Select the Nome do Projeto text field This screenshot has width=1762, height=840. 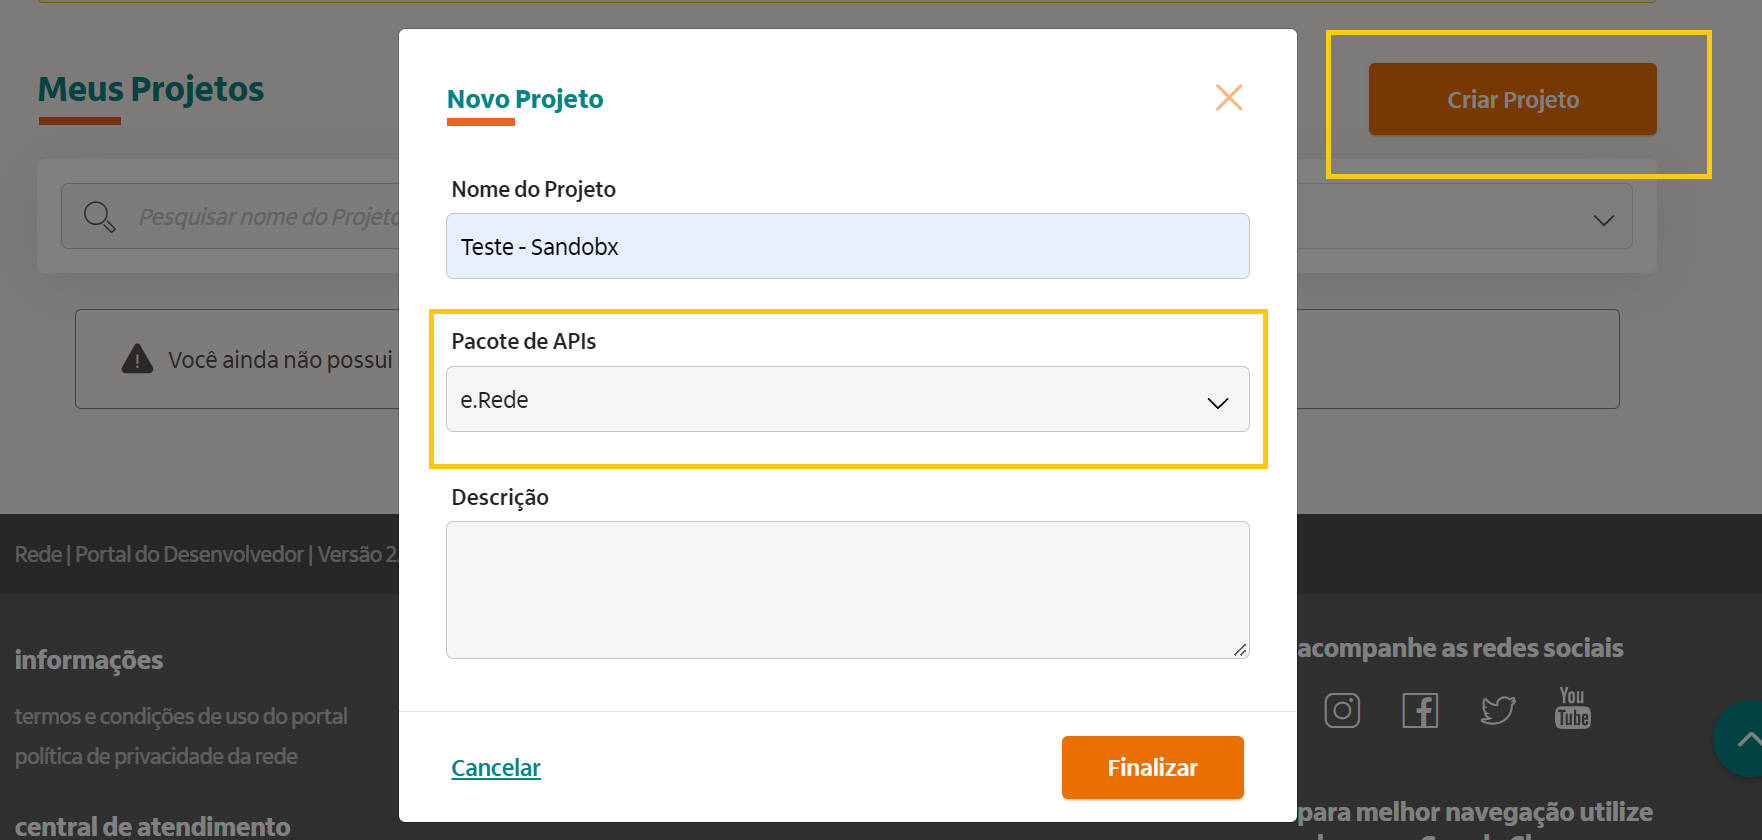click(847, 246)
